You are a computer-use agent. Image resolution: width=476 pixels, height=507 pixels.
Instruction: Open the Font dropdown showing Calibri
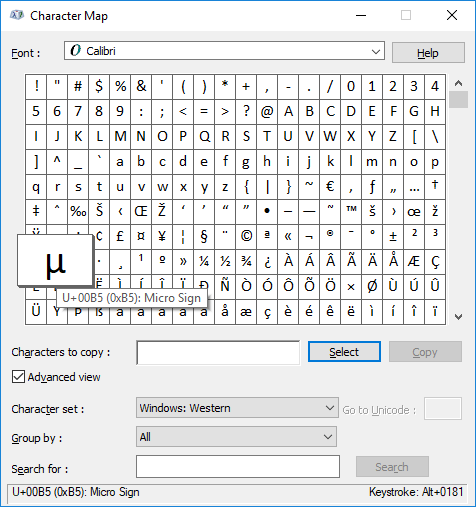click(x=224, y=51)
